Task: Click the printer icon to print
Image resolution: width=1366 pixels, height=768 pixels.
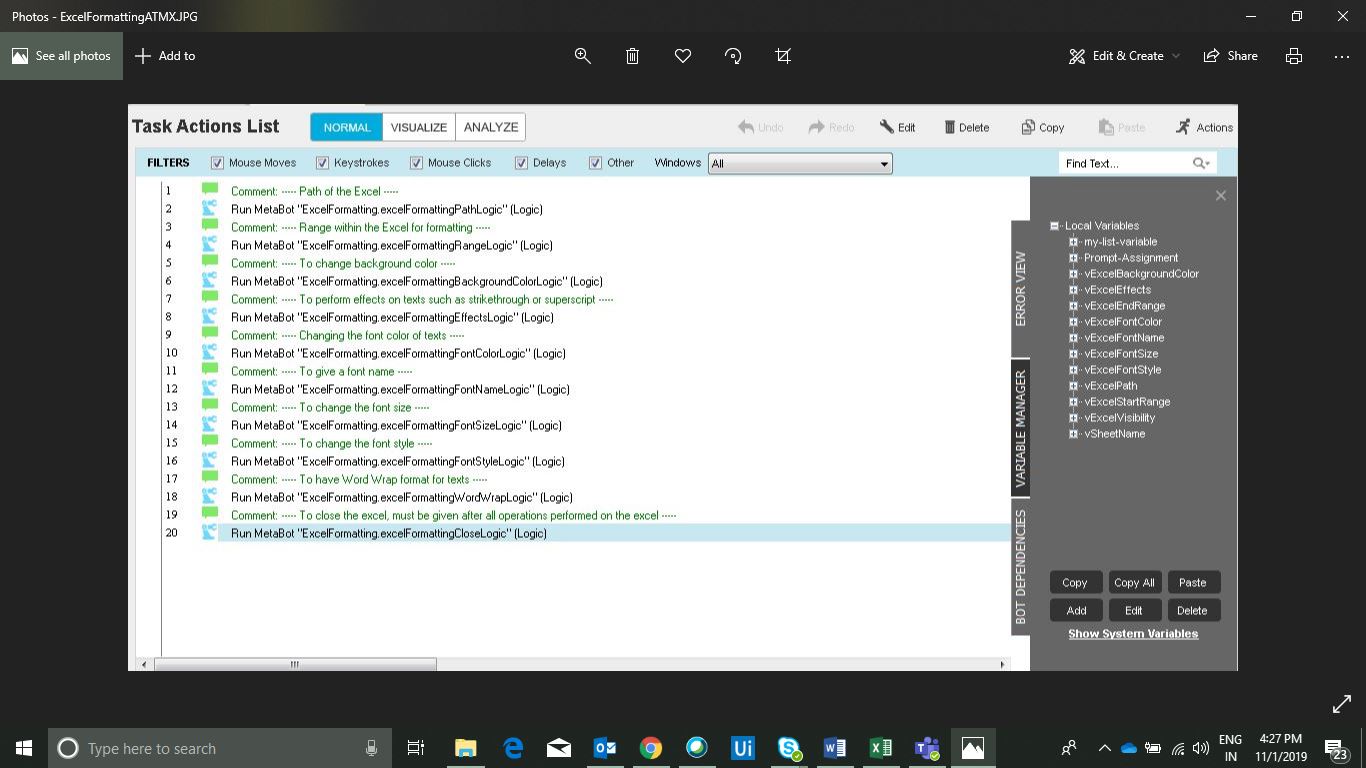Action: tap(1294, 56)
